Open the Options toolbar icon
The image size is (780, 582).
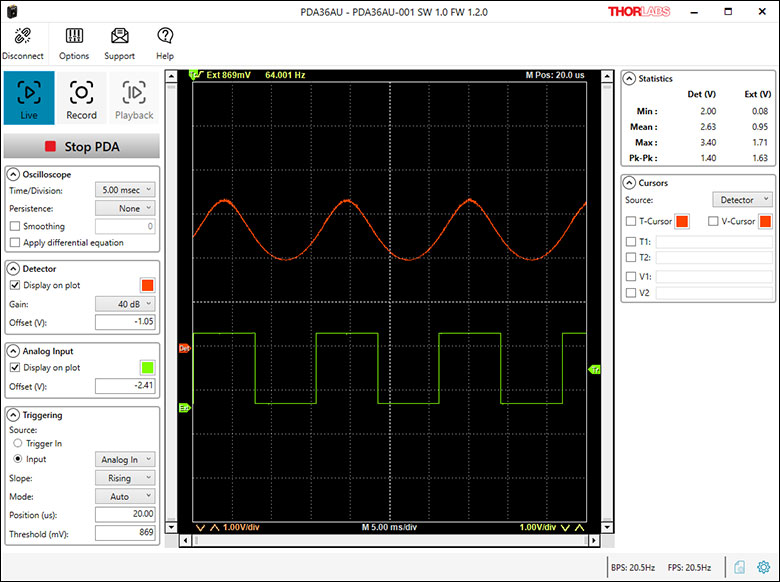point(74,37)
